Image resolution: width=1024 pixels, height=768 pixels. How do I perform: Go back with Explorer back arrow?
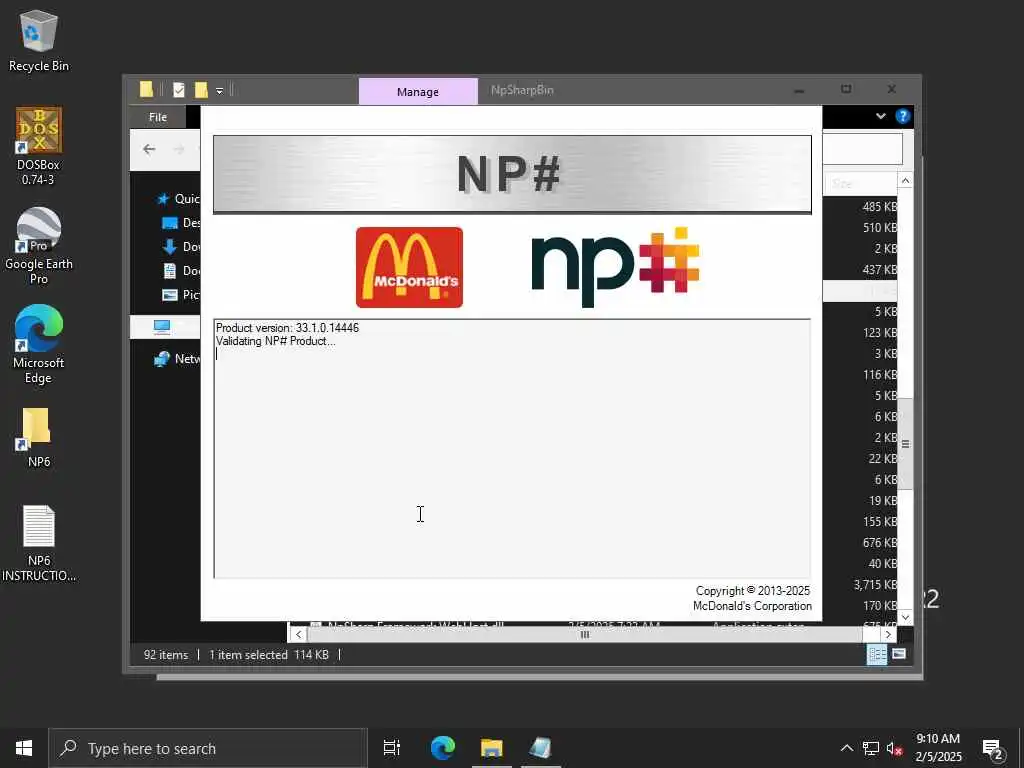(x=150, y=150)
